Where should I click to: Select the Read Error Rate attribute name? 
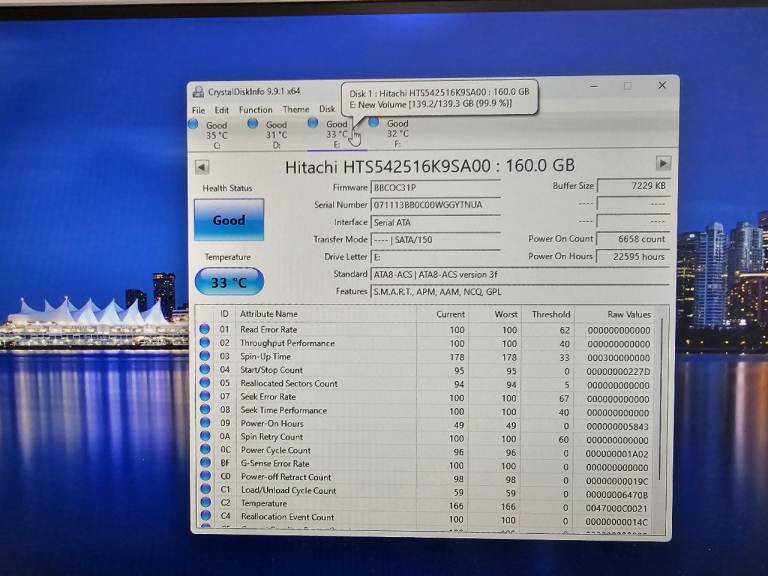268,330
